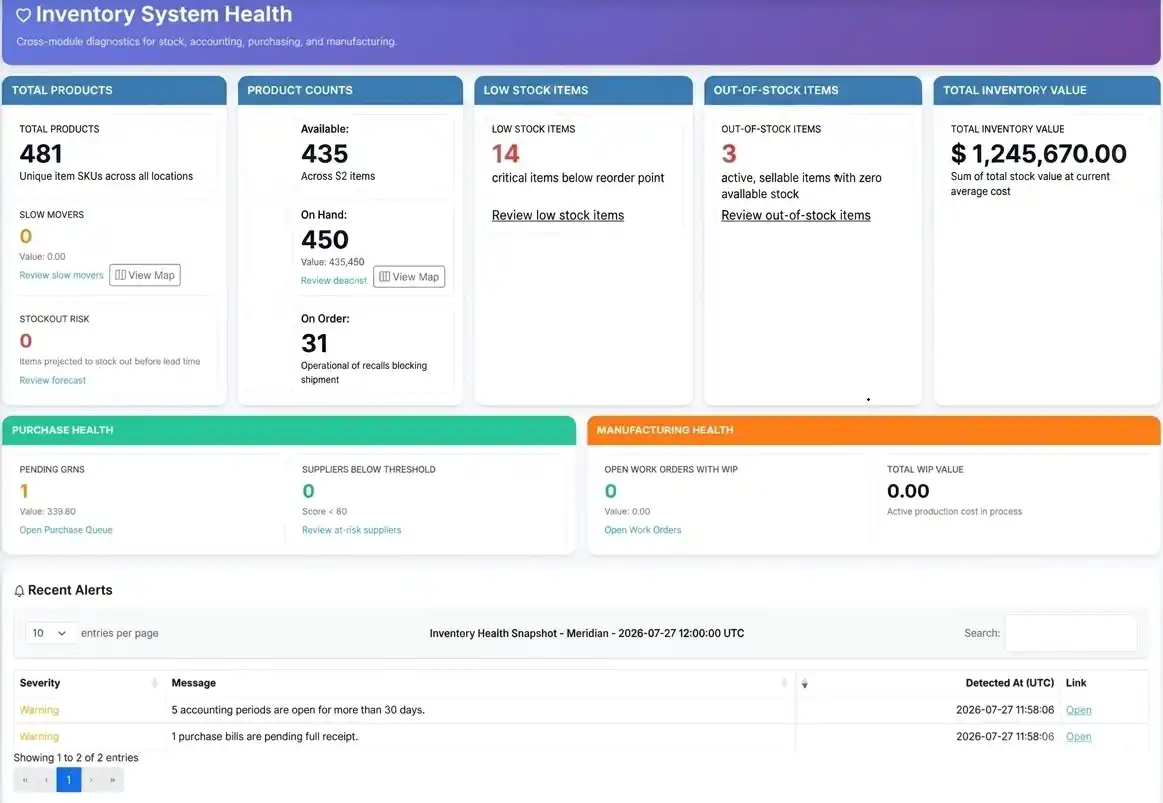Click the 3 out-of-stock items number

click(728, 153)
